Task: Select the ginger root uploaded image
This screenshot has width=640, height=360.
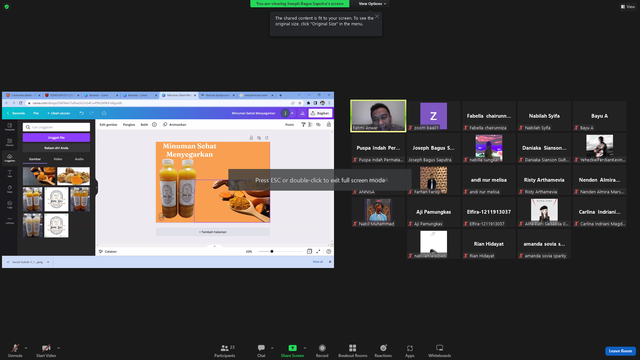Action: coord(73,176)
